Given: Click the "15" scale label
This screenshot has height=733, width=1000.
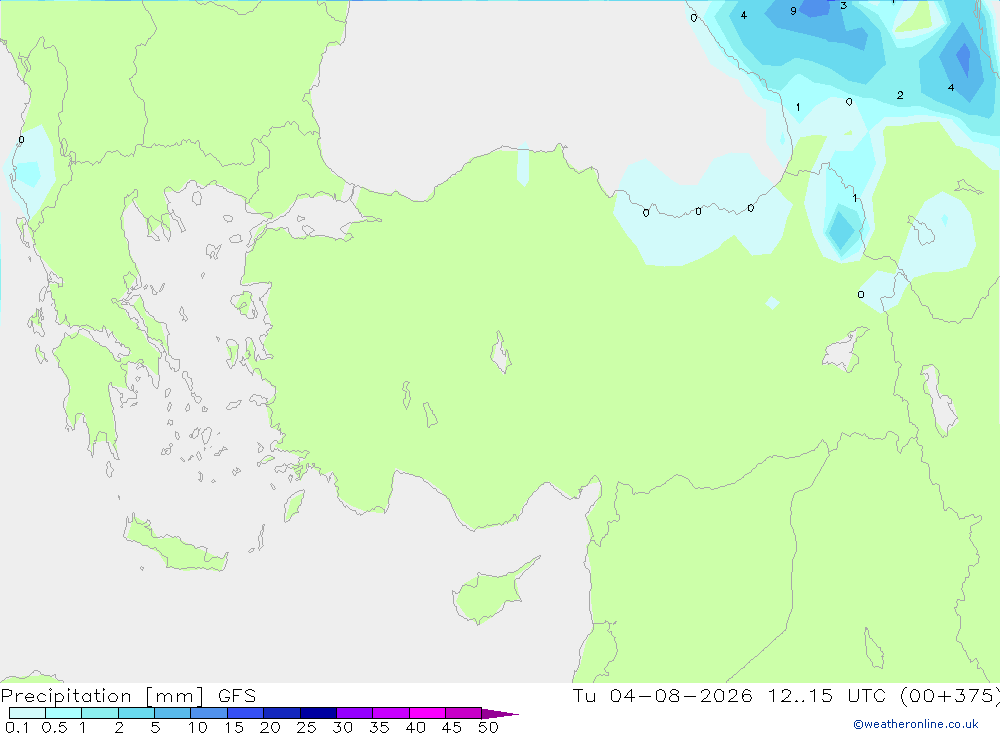Looking at the screenshot, I should (234, 727).
